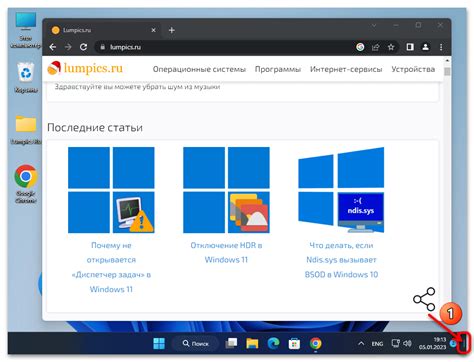Viewport: 474px width, 362px height.
Task: View site lock info in address bar
Action: [103, 47]
